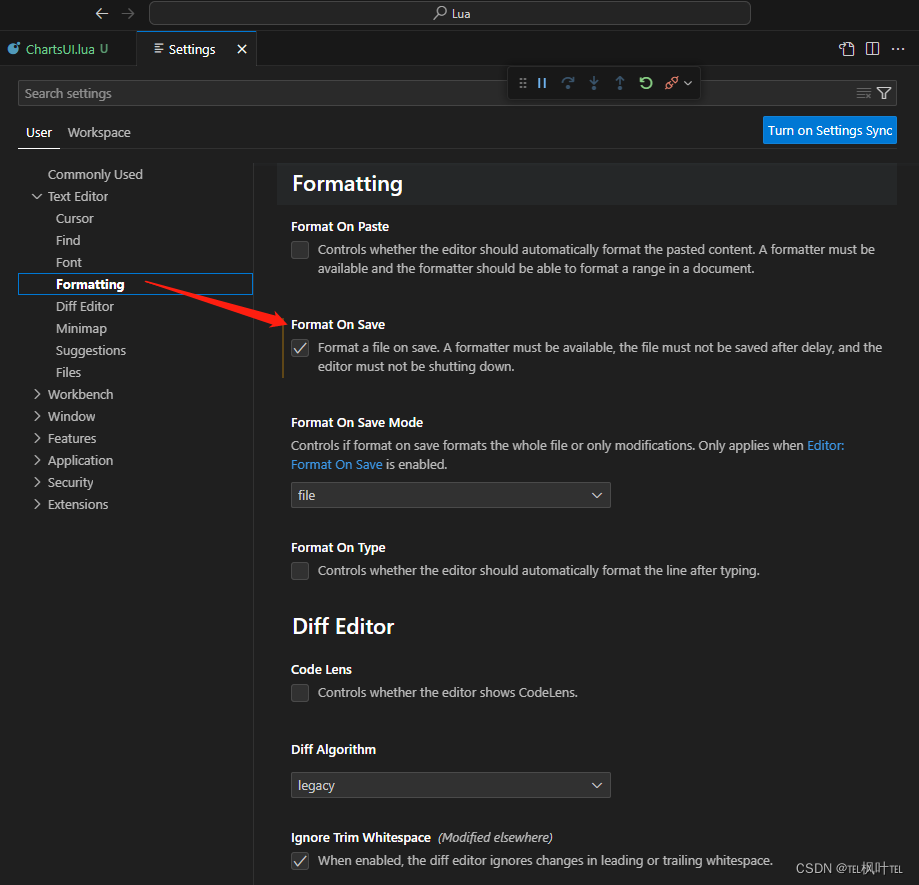Enable the Format On Type checkbox
Image resolution: width=919 pixels, height=885 pixels.
point(300,571)
